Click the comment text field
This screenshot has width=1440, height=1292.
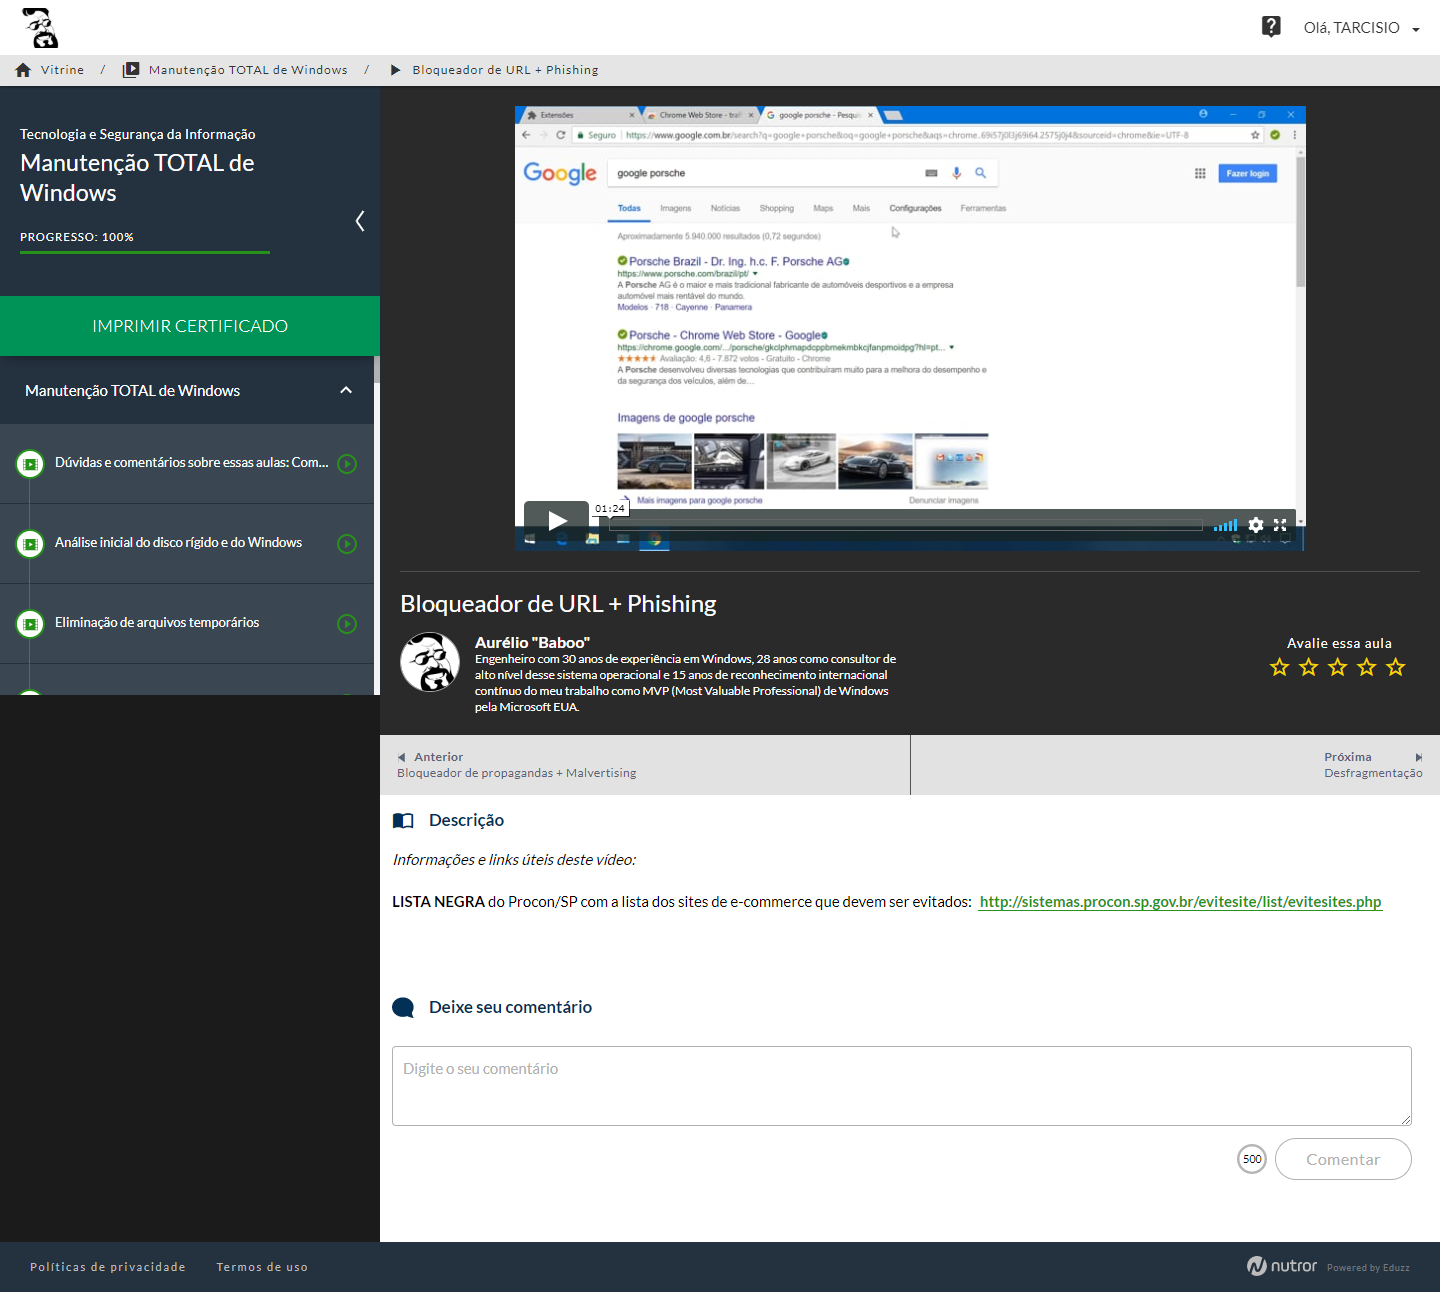pyautogui.click(x=901, y=1086)
